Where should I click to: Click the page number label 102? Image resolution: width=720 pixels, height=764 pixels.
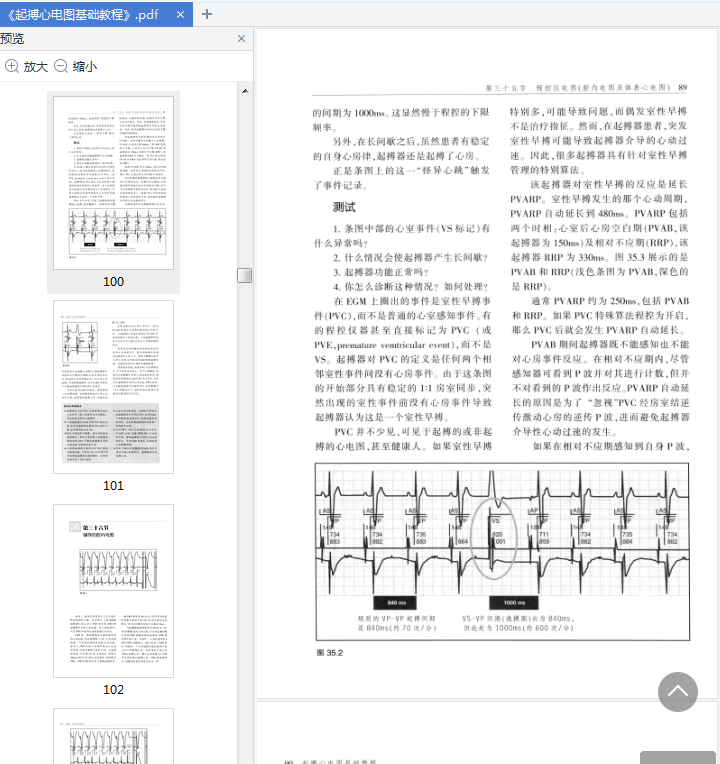(114, 690)
